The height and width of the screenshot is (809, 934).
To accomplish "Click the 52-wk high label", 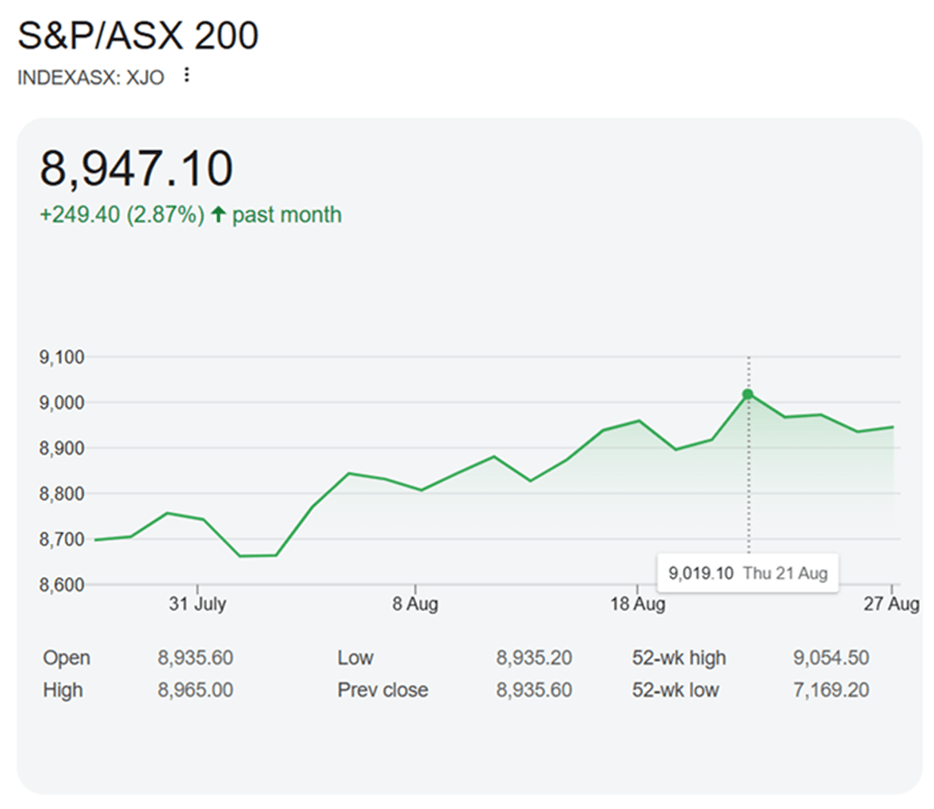I will tap(679, 658).
